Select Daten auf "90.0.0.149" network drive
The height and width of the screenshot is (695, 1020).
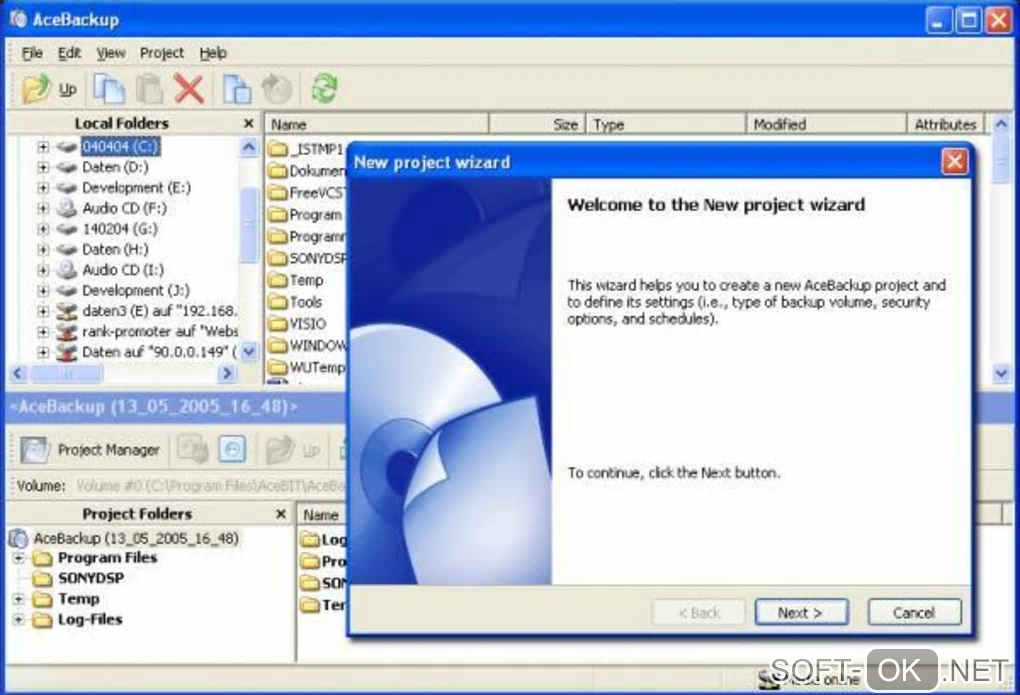tap(159, 352)
